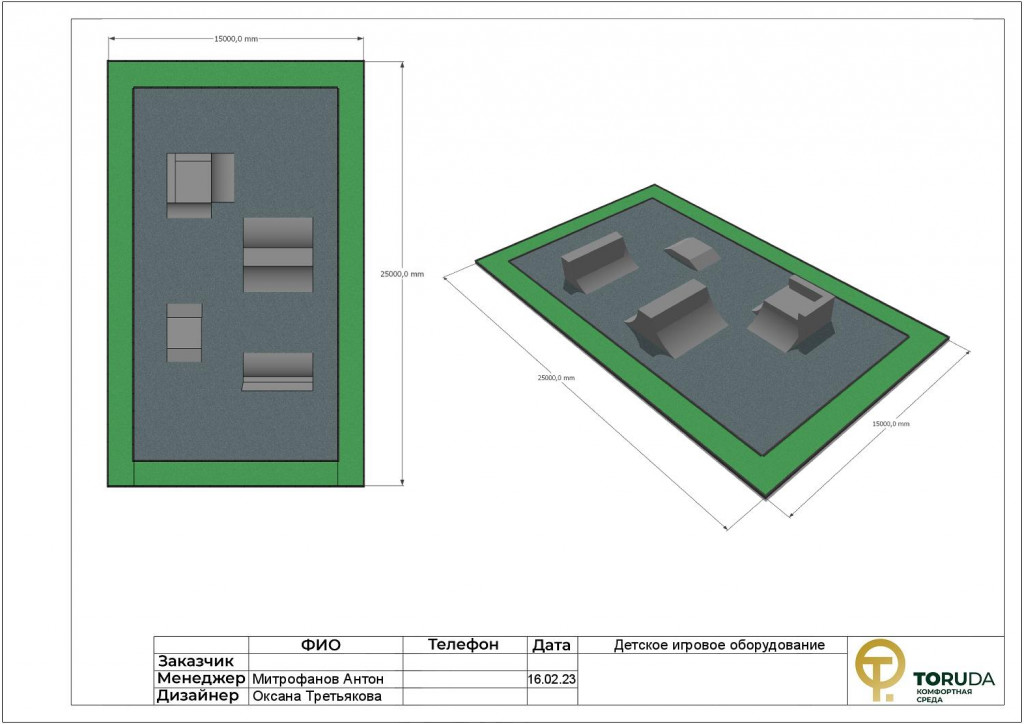Click the TORUDA brand name text
The image size is (1024, 724).
coord(953,680)
